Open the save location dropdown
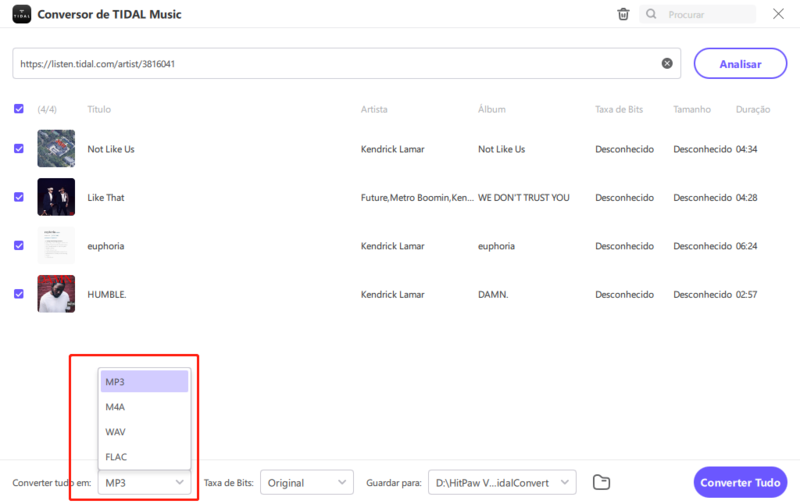Image resolution: width=800 pixels, height=504 pixels. pyautogui.click(x=502, y=483)
